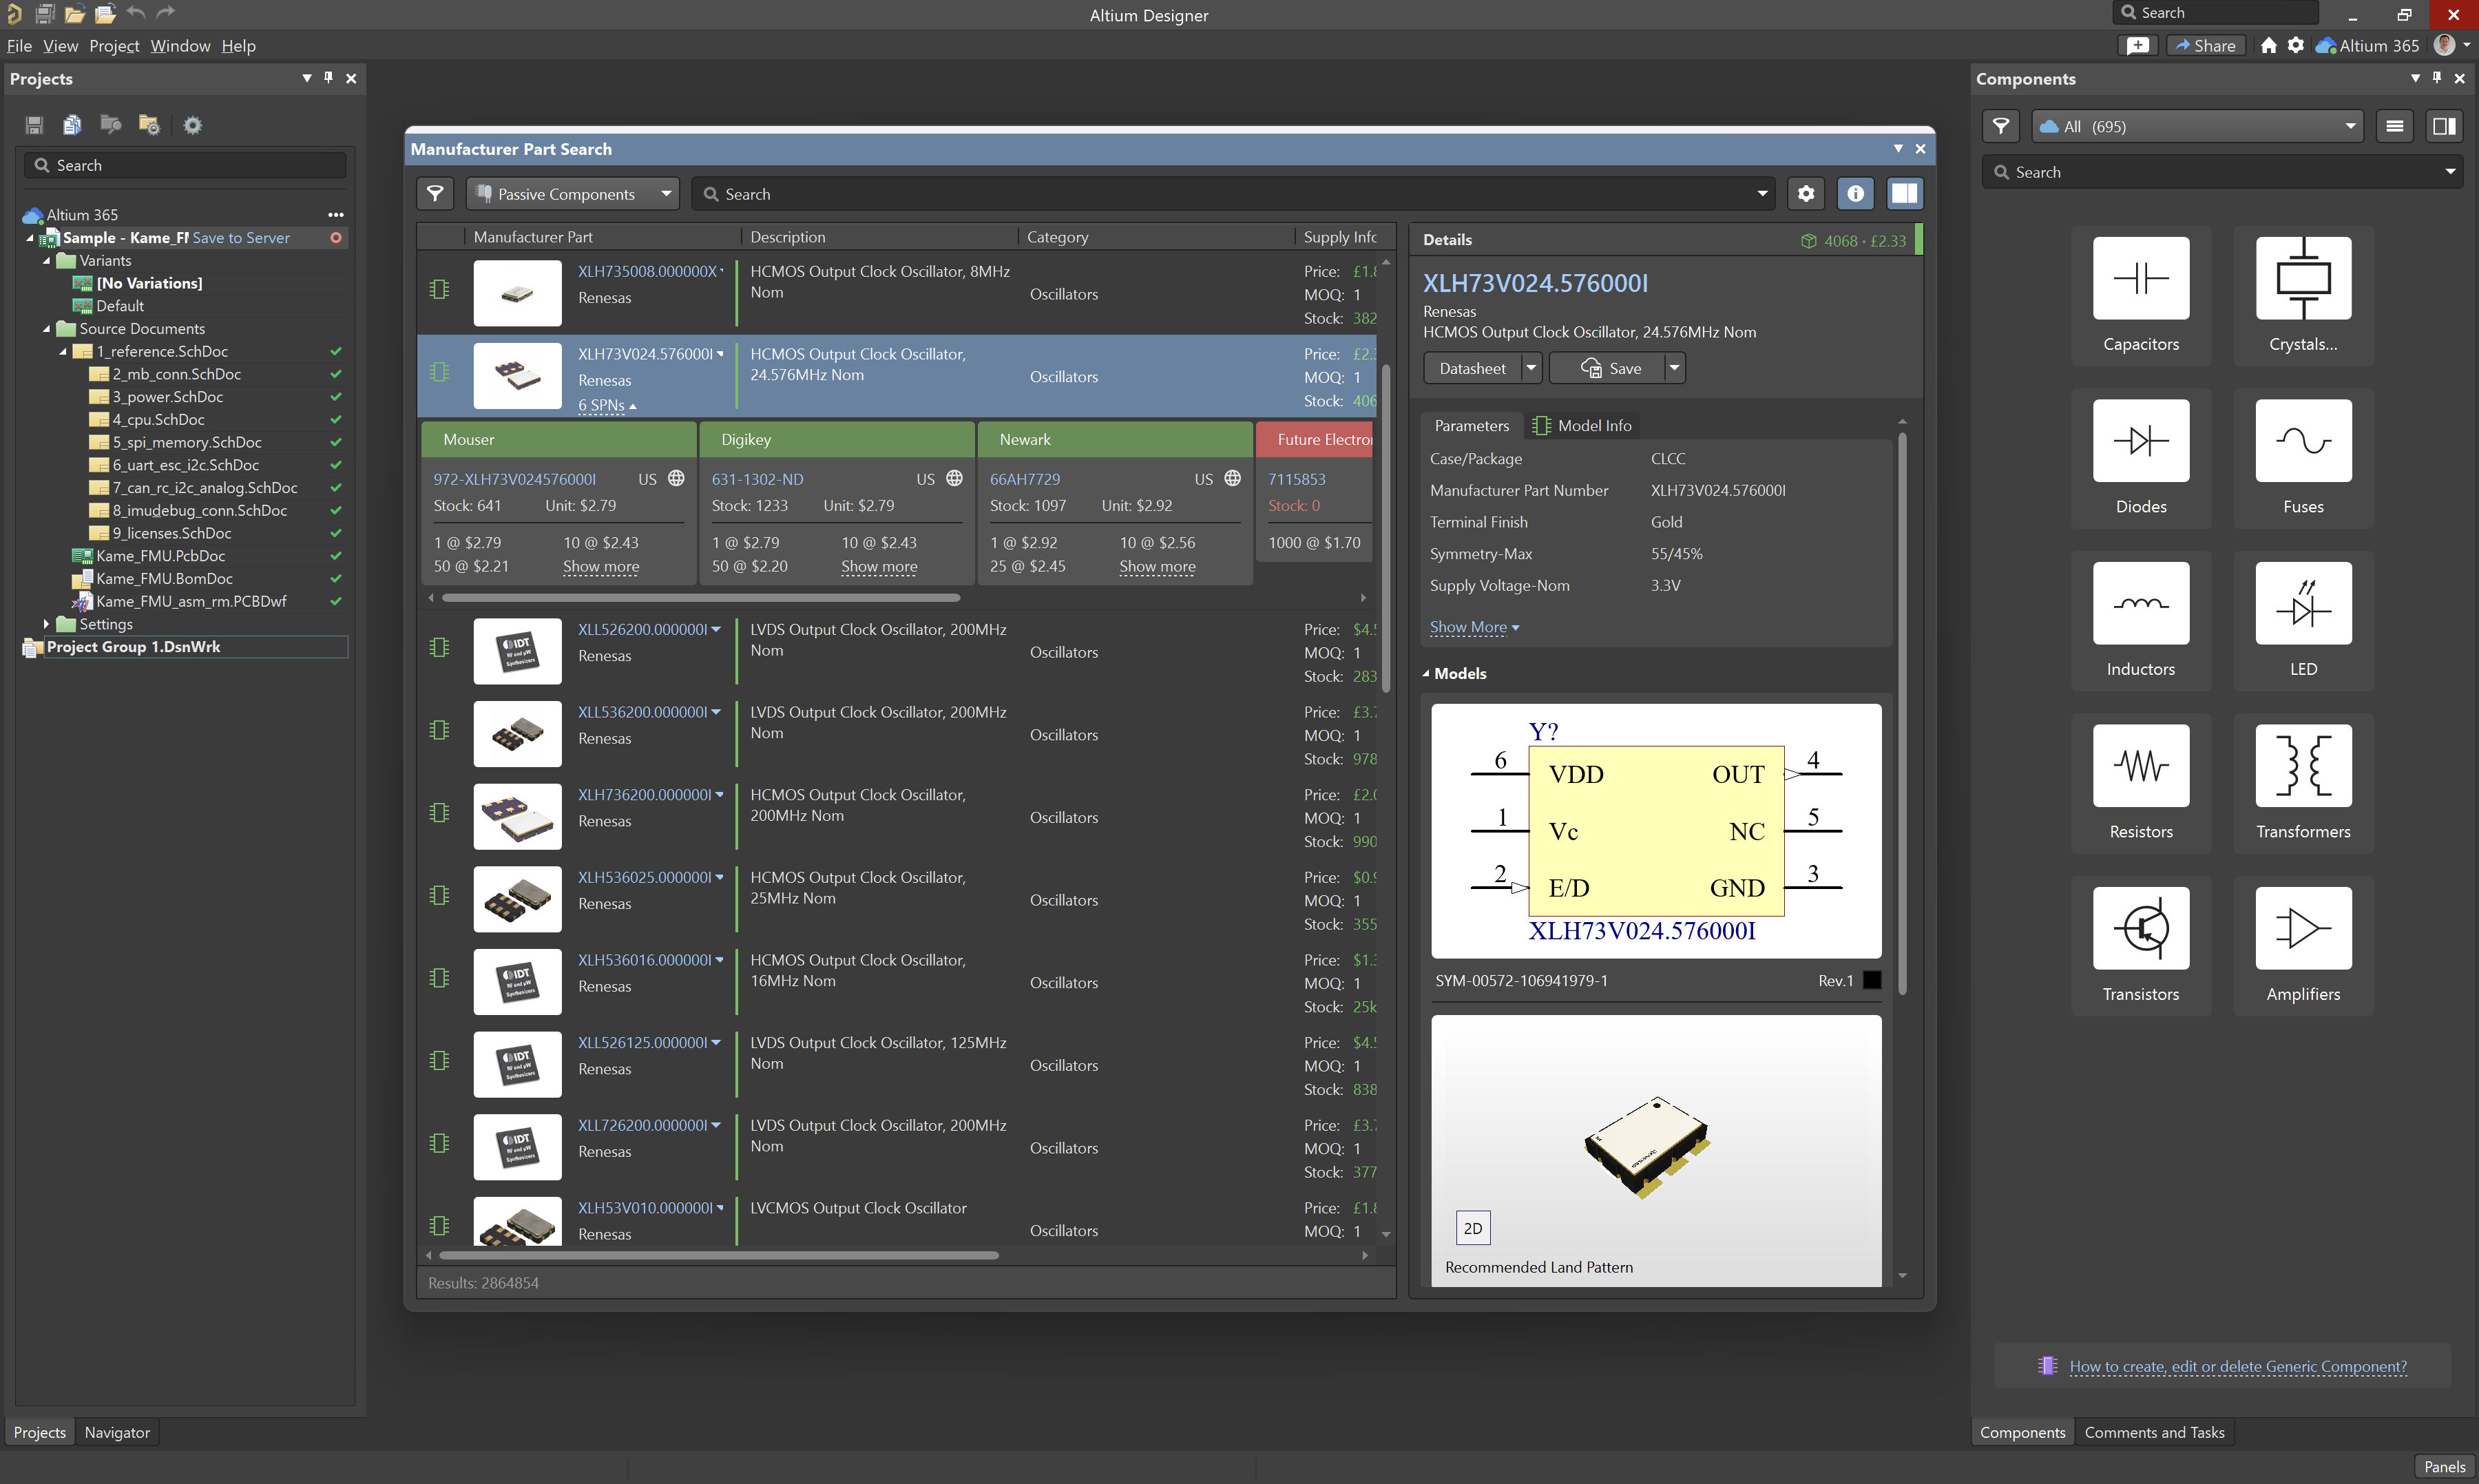The image size is (2479, 1484).
Task: Toggle the split view panel button
Action: click(1904, 194)
